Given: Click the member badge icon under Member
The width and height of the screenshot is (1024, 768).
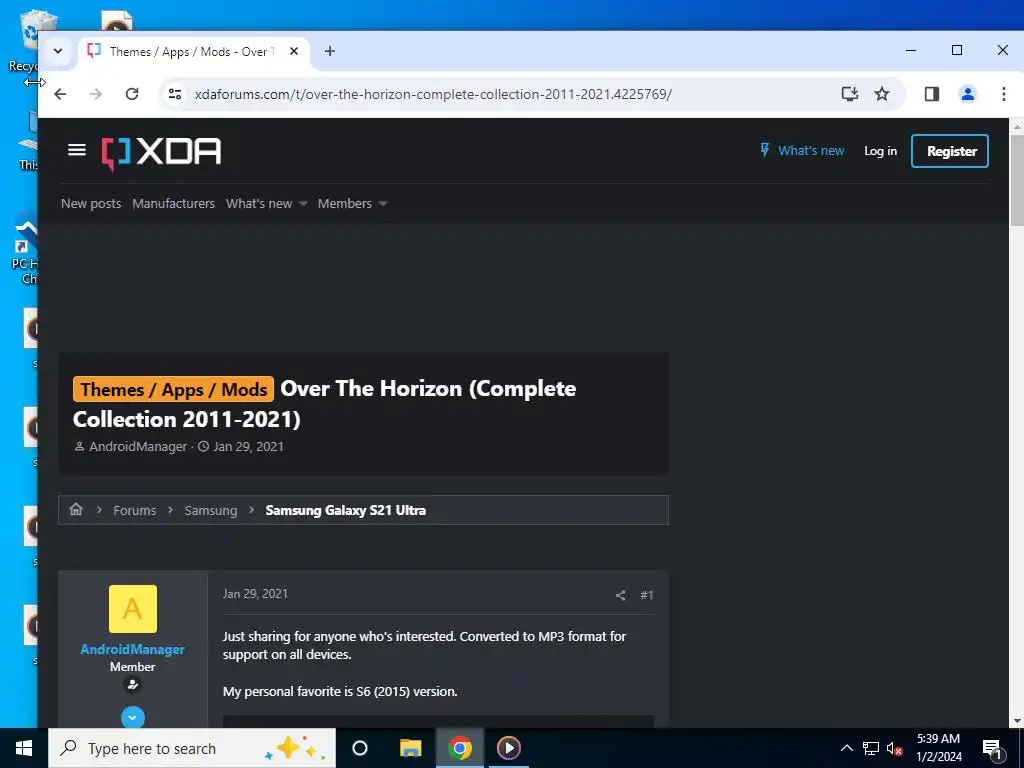Looking at the screenshot, I should pyautogui.click(x=133, y=684).
